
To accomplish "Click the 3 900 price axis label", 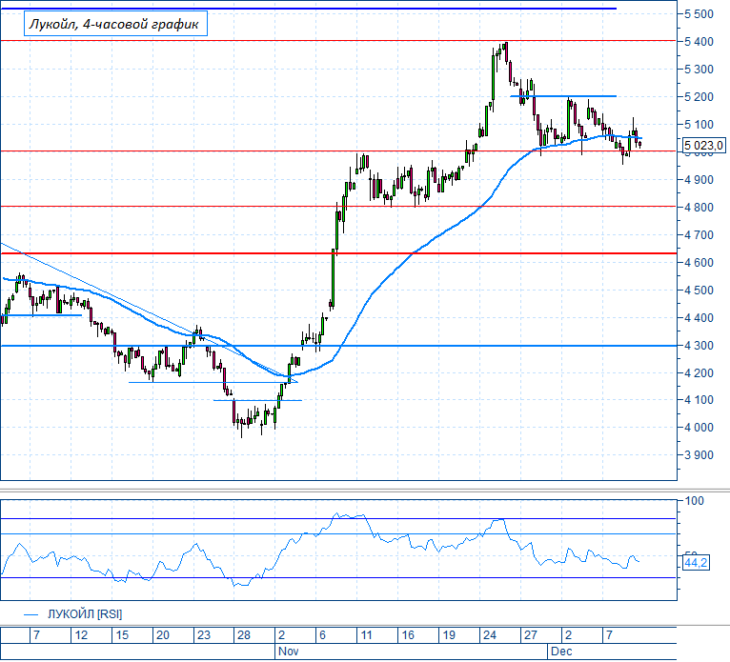I will (x=699, y=455).
